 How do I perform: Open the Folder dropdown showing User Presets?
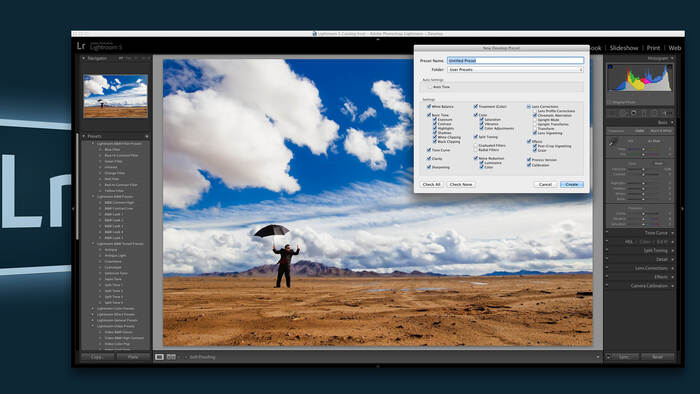pyautogui.click(x=516, y=70)
